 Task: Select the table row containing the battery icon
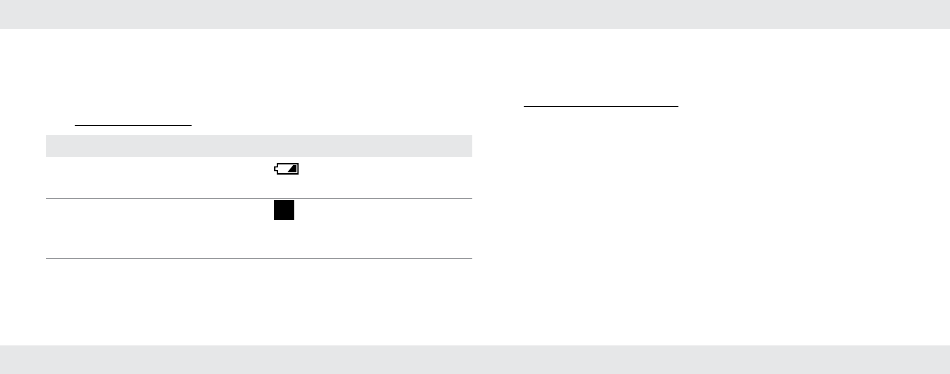(259, 177)
